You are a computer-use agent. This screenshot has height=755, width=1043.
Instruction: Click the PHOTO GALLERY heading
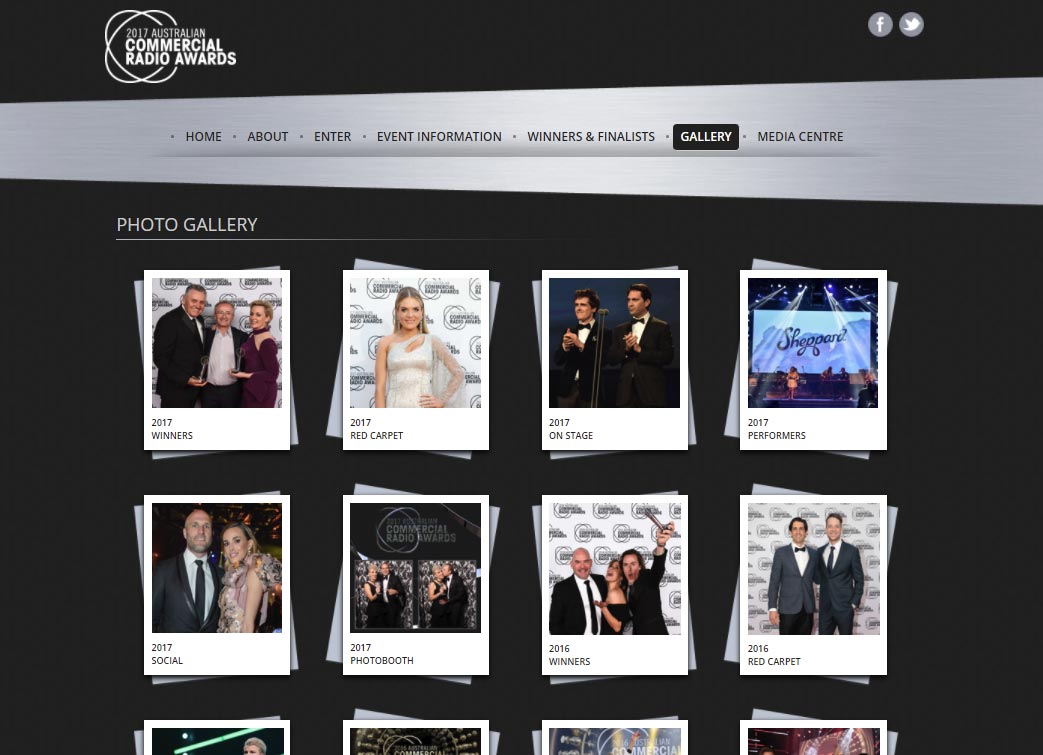tap(187, 224)
